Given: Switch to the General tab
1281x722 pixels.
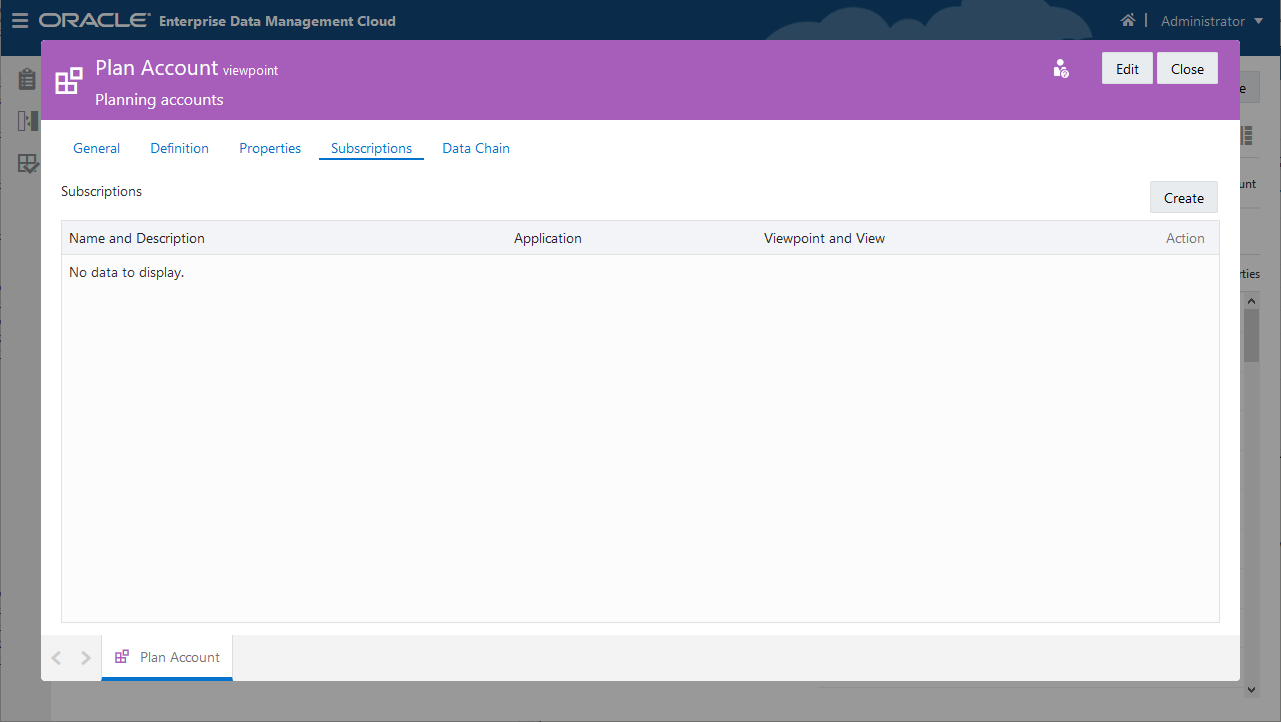Looking at the screenshot, I should [x=96, y=147].
